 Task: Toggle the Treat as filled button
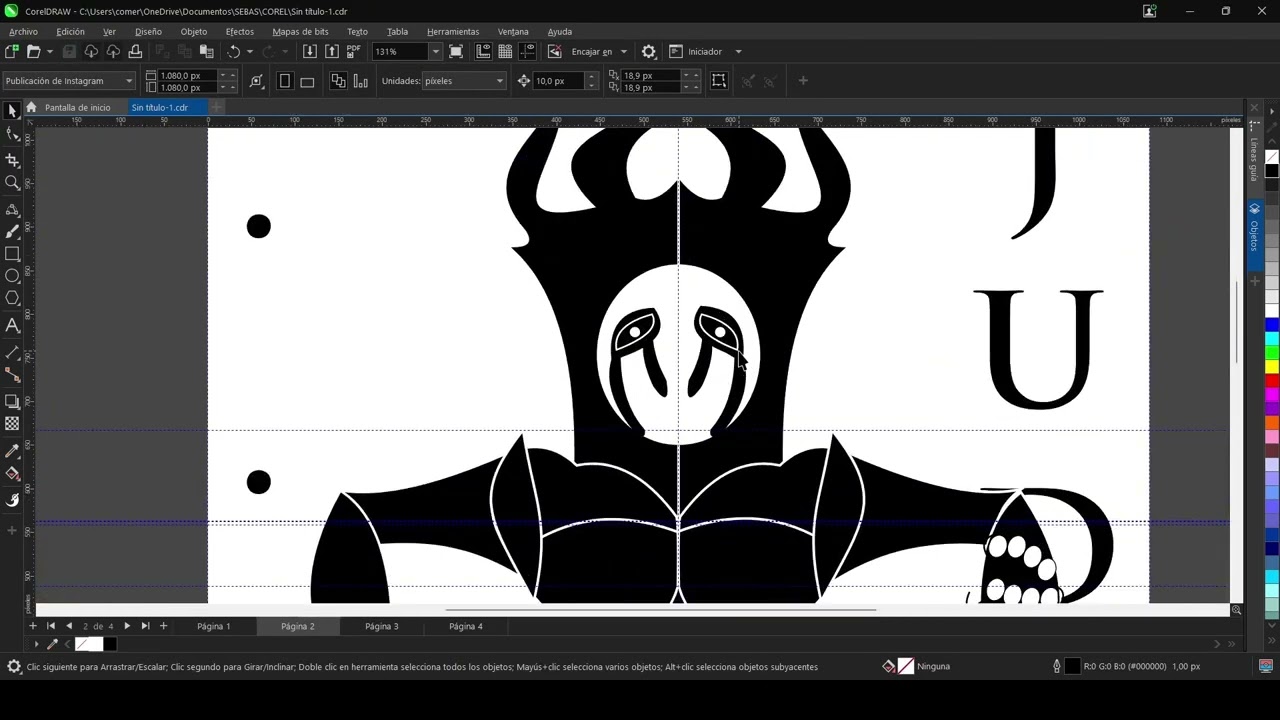pos(719,81)
